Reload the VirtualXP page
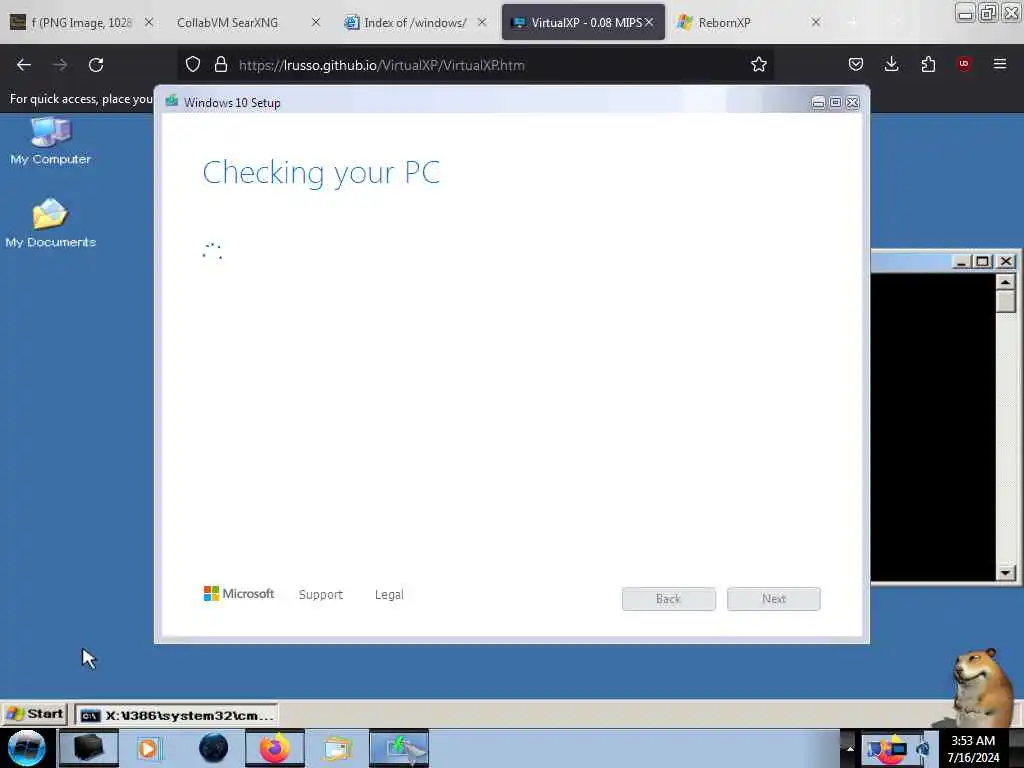The width and height of the screenshot is (1024, 768). coord(96,65)
